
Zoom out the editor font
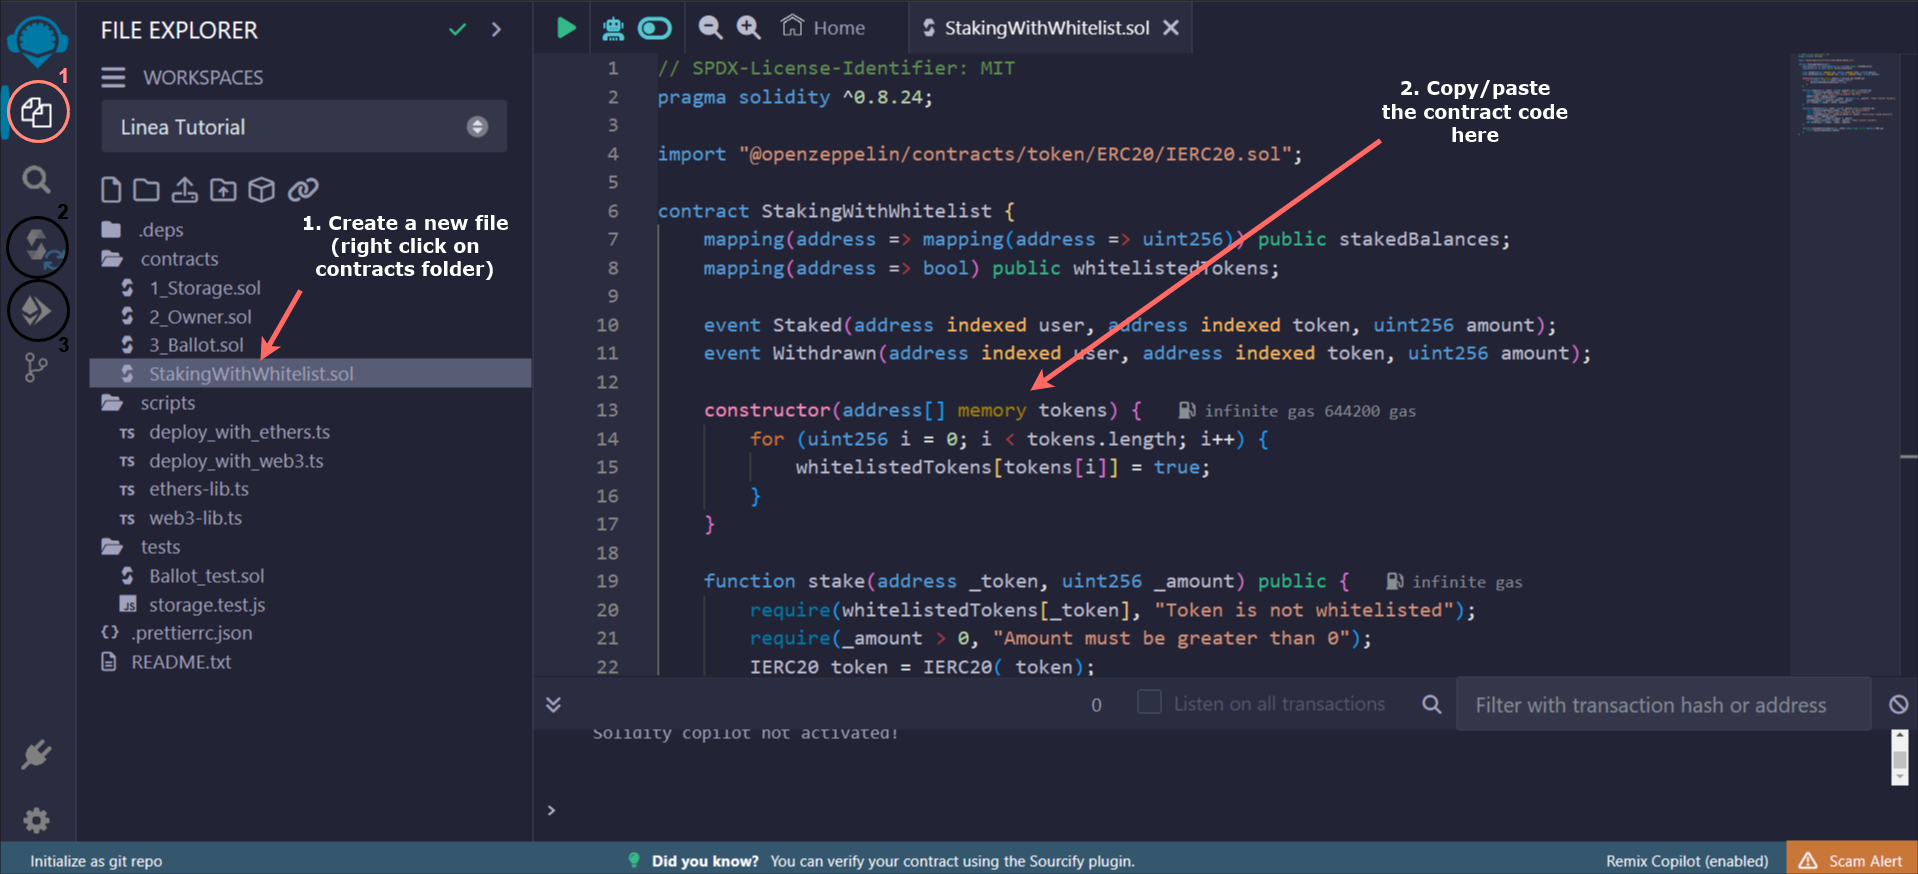[710, 28]
